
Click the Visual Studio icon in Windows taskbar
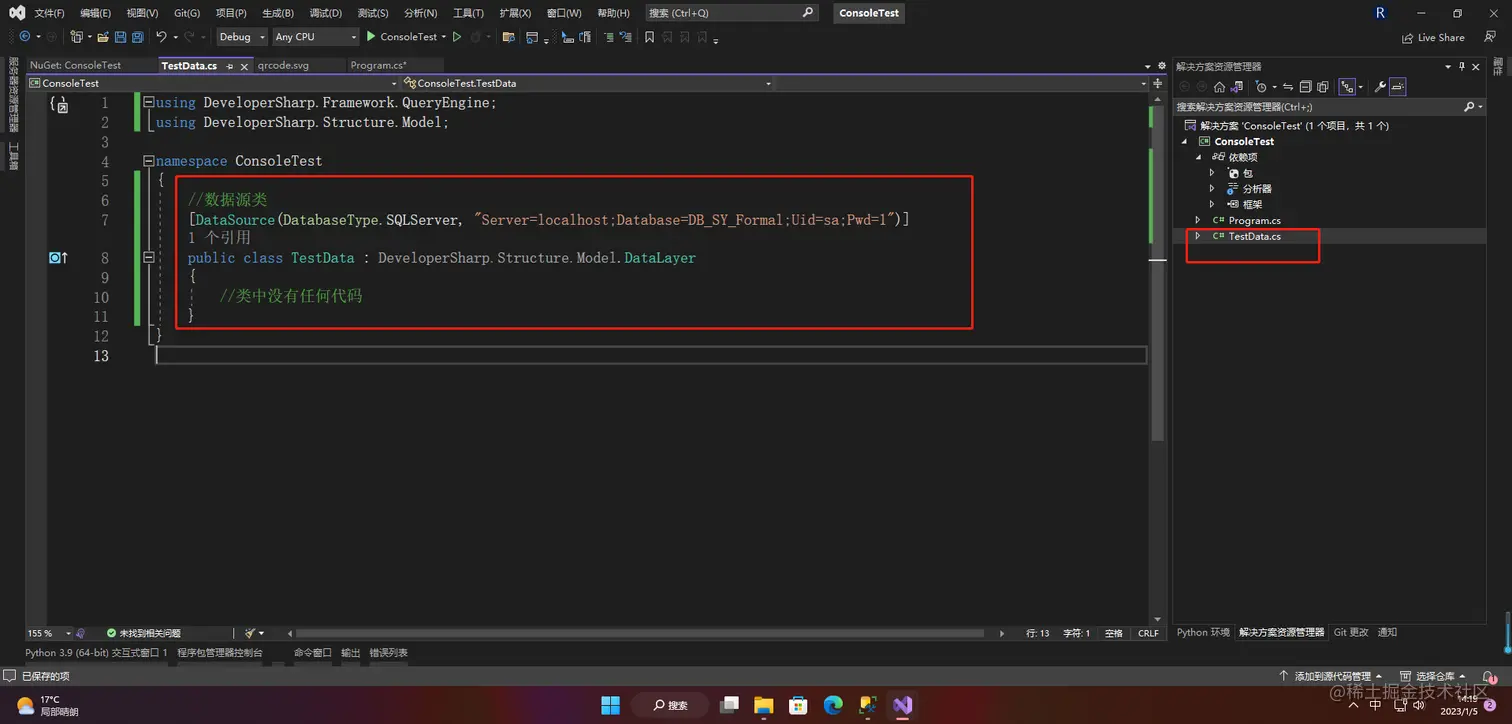[902, 705]
